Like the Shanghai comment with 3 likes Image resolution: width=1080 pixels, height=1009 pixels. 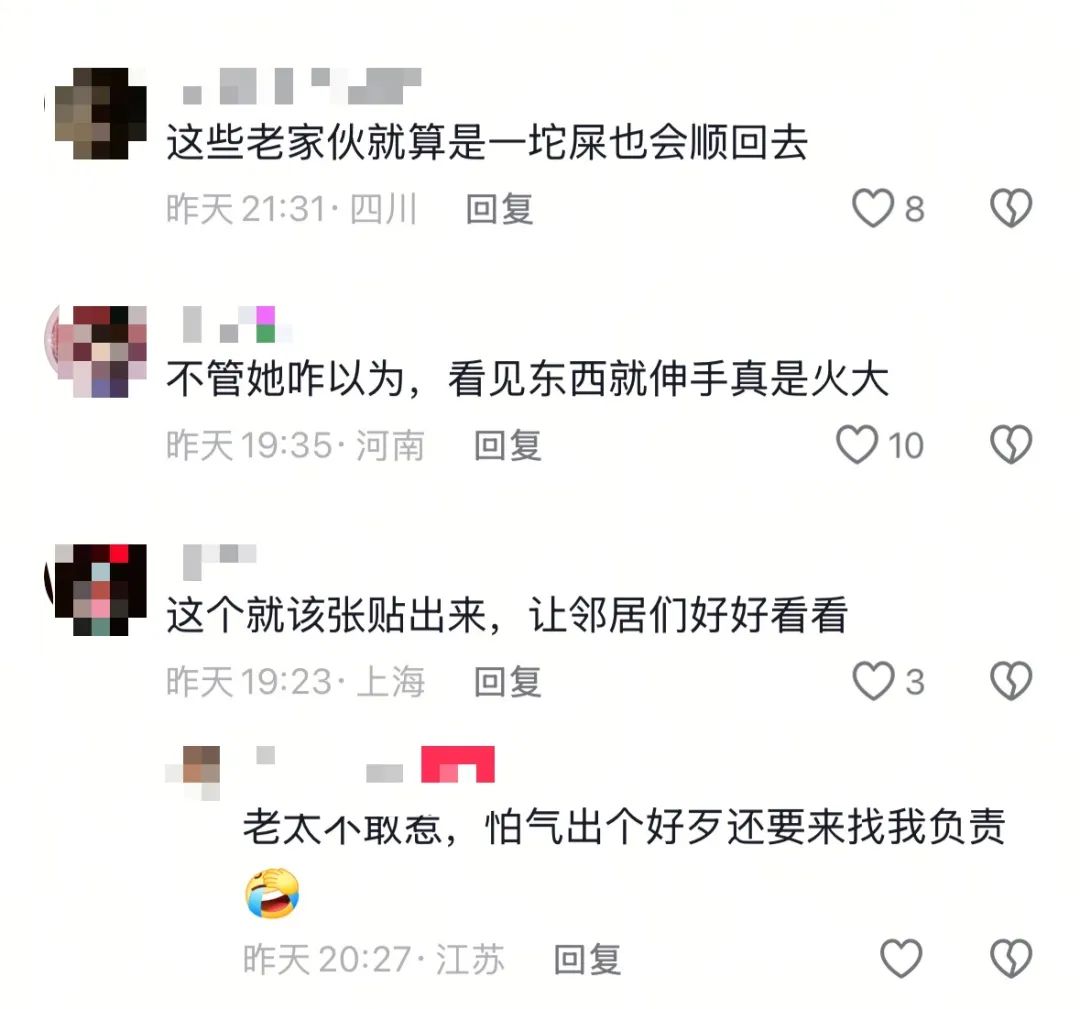point(873,681)
